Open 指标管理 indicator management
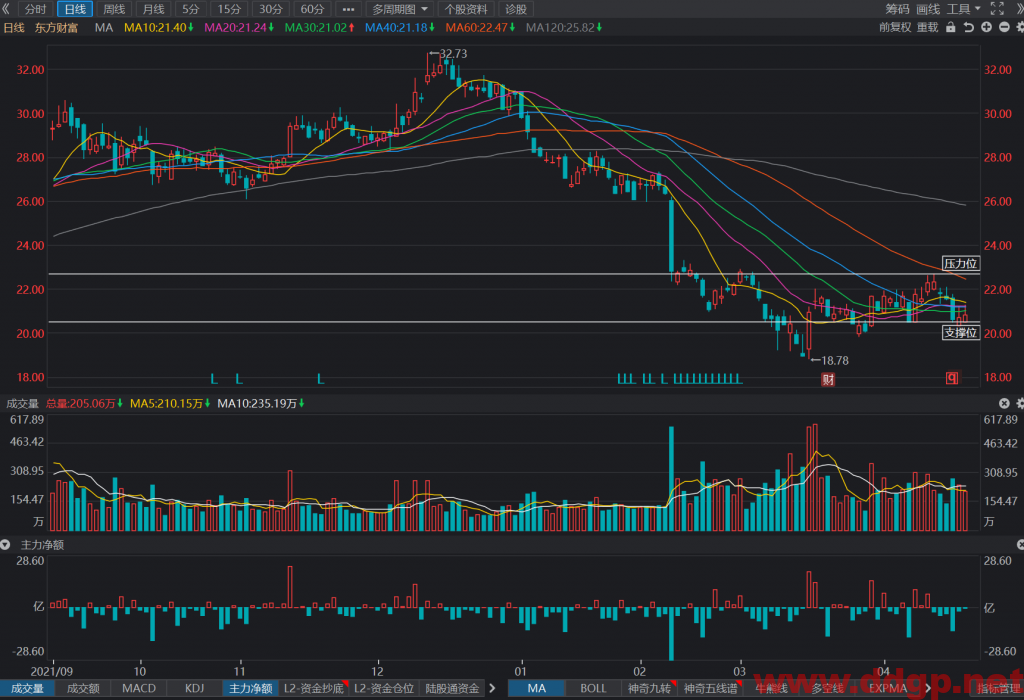Screen dimensions: 1024x700 point(999,688)
